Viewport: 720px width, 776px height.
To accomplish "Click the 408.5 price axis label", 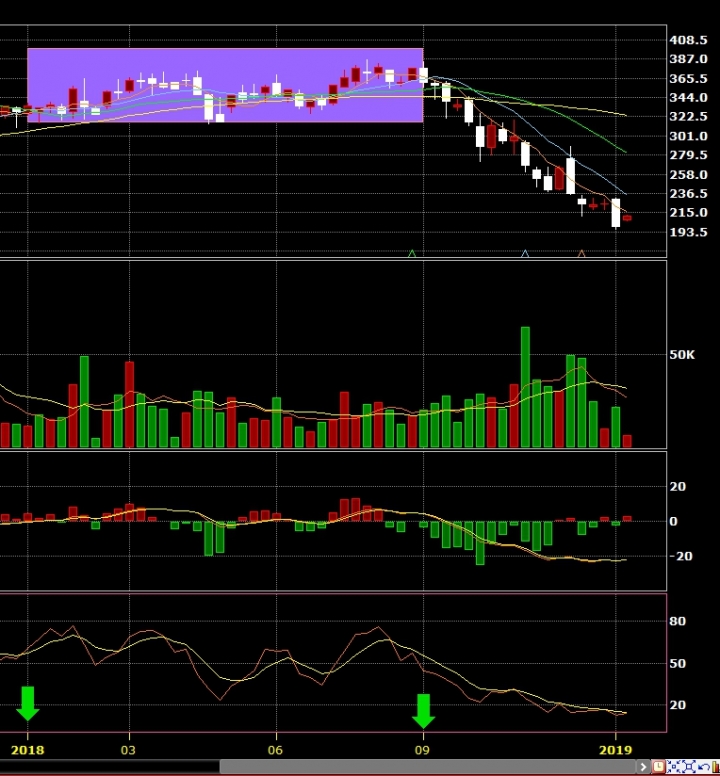I will (x=688, y=40).
